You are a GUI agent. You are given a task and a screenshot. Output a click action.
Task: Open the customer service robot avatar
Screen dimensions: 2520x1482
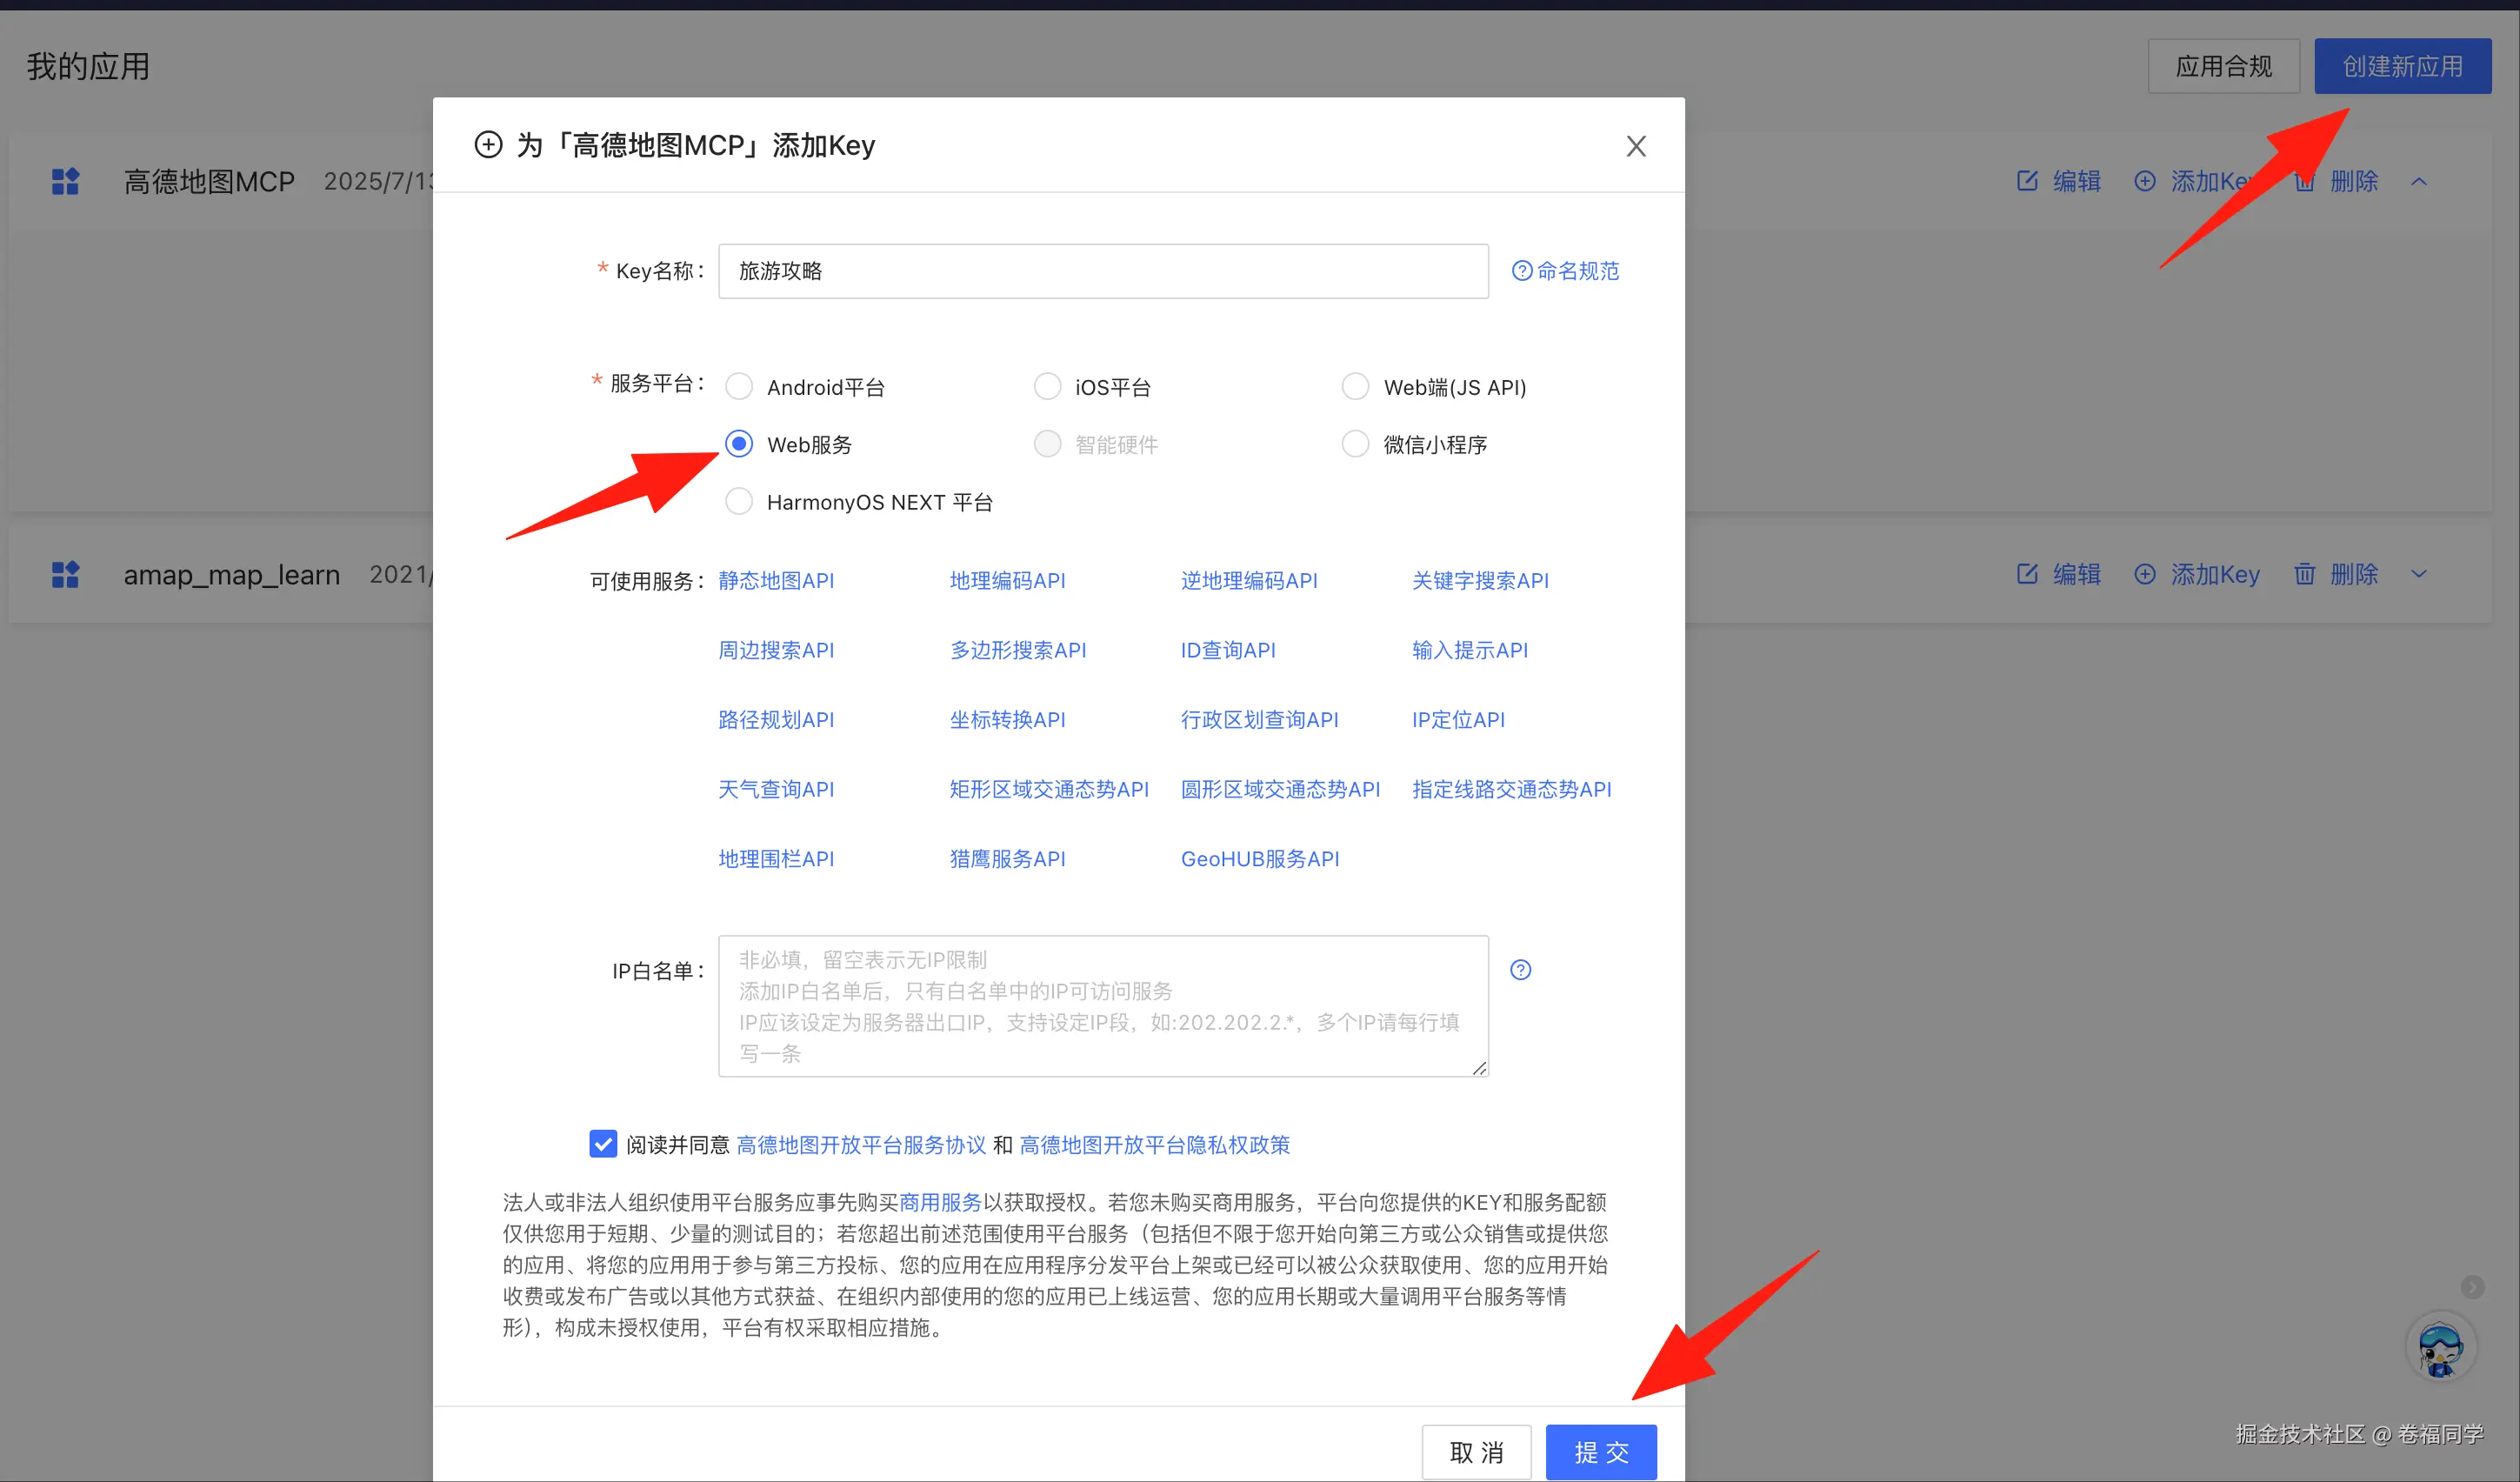pos(2440,1347)
